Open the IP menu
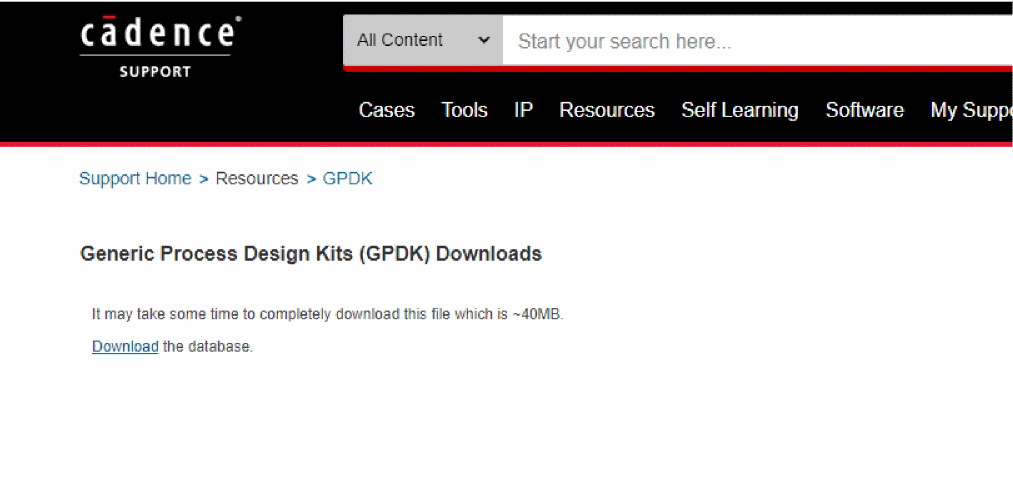Image resolution: width=1013 pixels, height=477 pixels. (523, 110)
